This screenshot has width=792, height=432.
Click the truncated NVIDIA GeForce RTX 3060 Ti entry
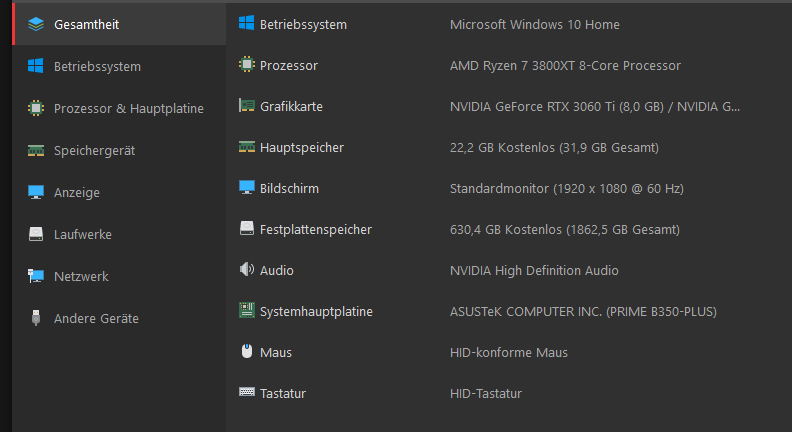click(x=595, y=107)
